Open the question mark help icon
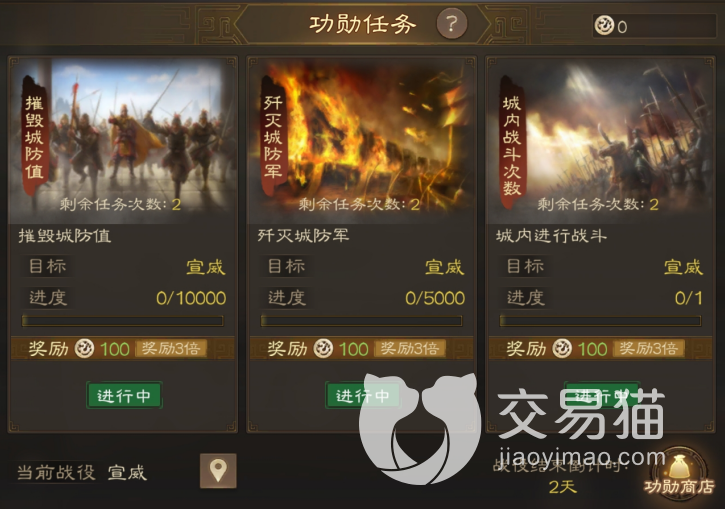The height and width of the screenshot is (509, 725). point(452,23)
